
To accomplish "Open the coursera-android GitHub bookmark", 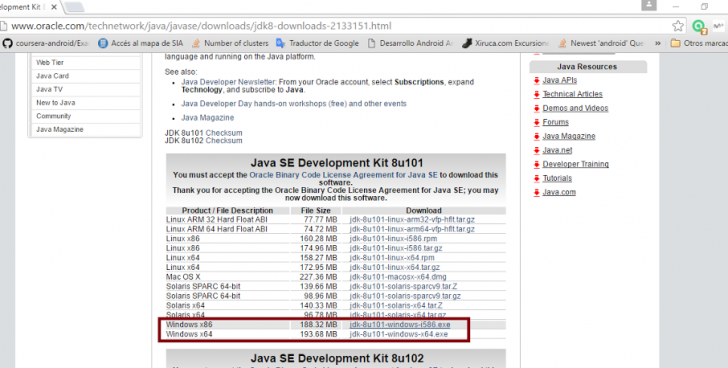I will pos(46,43).
